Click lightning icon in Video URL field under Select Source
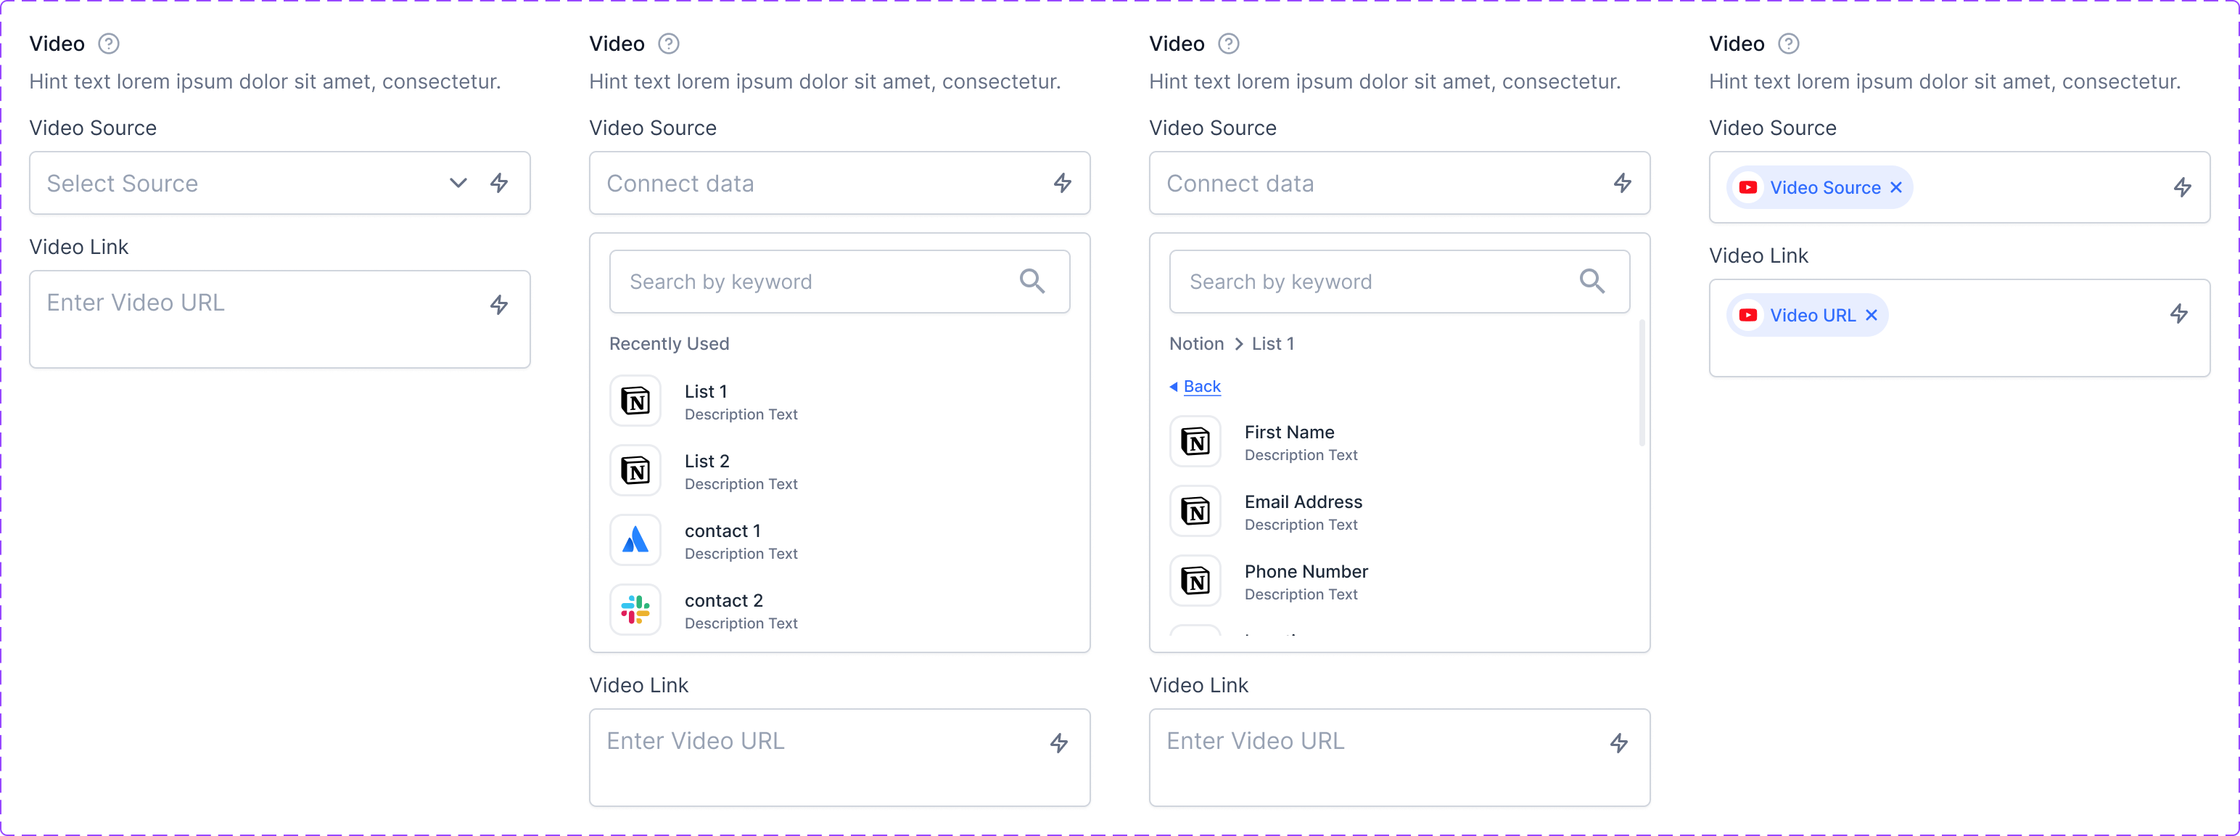 pos(499,304)
